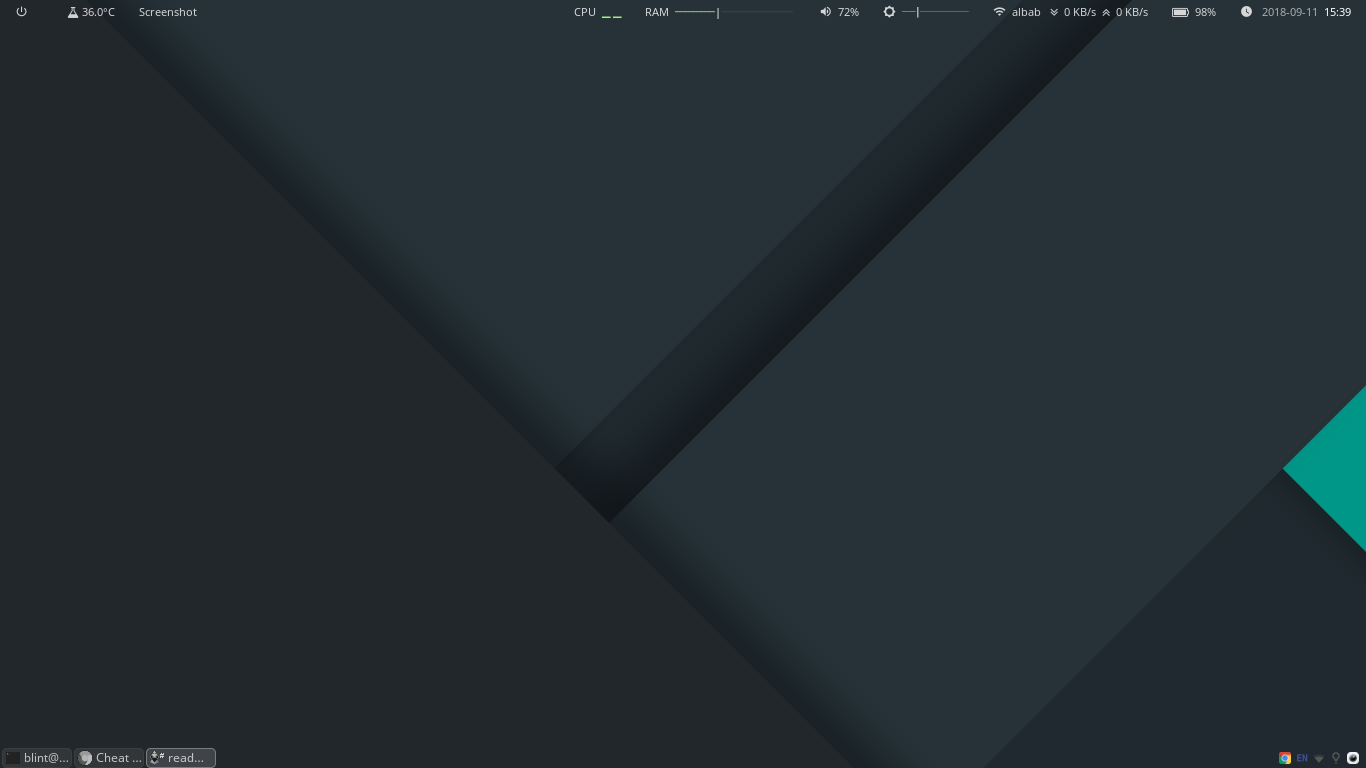
Task: Click the CPU label in top bar
Action: [585, 12]
